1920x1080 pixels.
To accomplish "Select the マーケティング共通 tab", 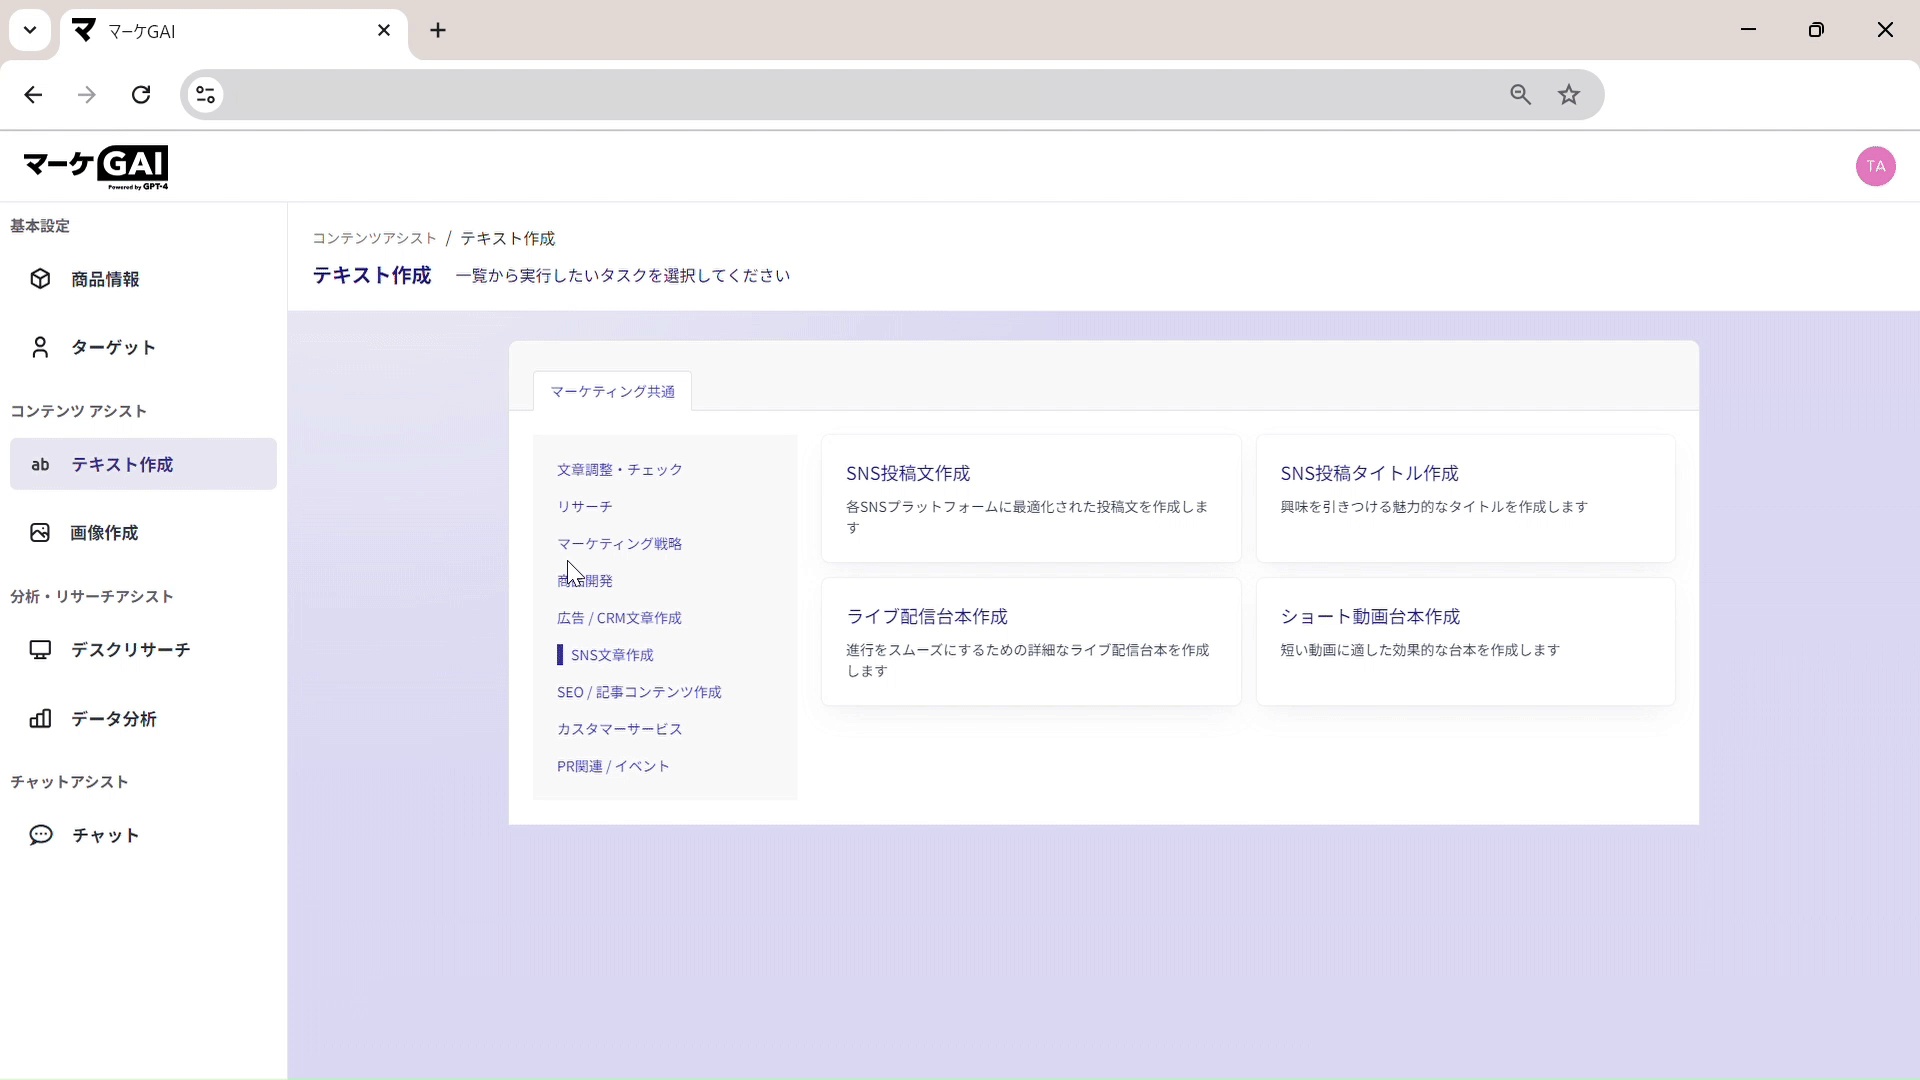I will pyautogui.click(x=612, y=392).
